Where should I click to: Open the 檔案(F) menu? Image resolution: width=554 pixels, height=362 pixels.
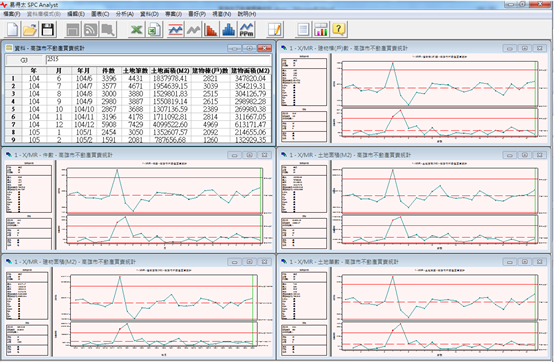click(12, 14)
